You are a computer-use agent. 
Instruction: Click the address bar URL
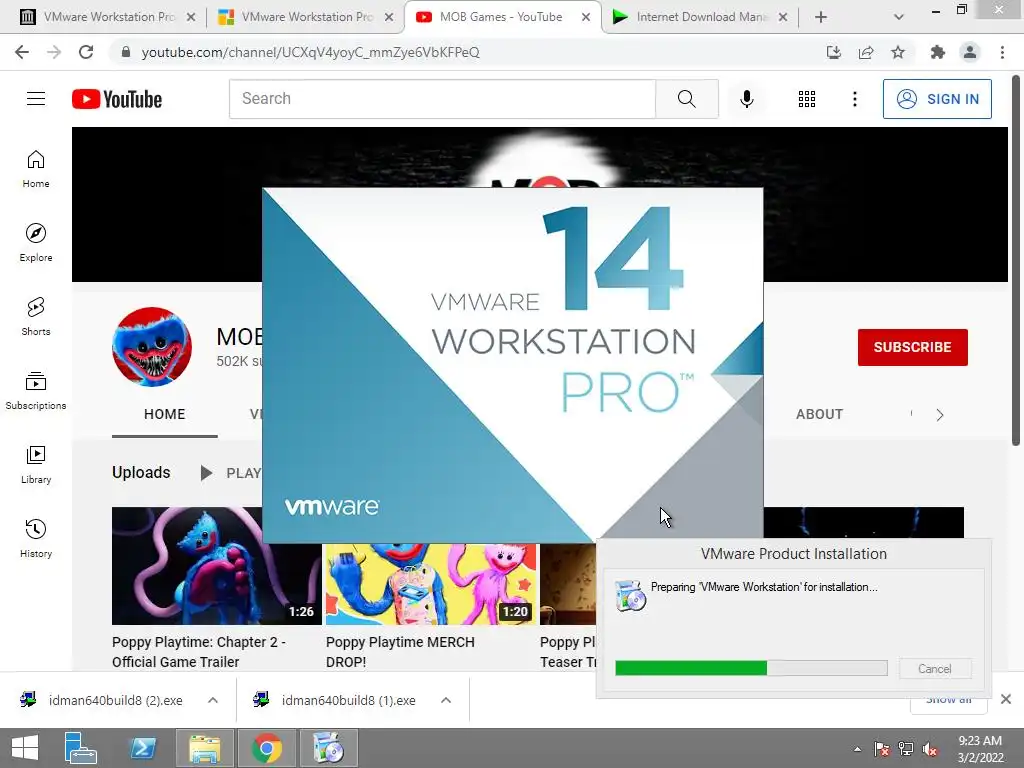click(310, 52)
